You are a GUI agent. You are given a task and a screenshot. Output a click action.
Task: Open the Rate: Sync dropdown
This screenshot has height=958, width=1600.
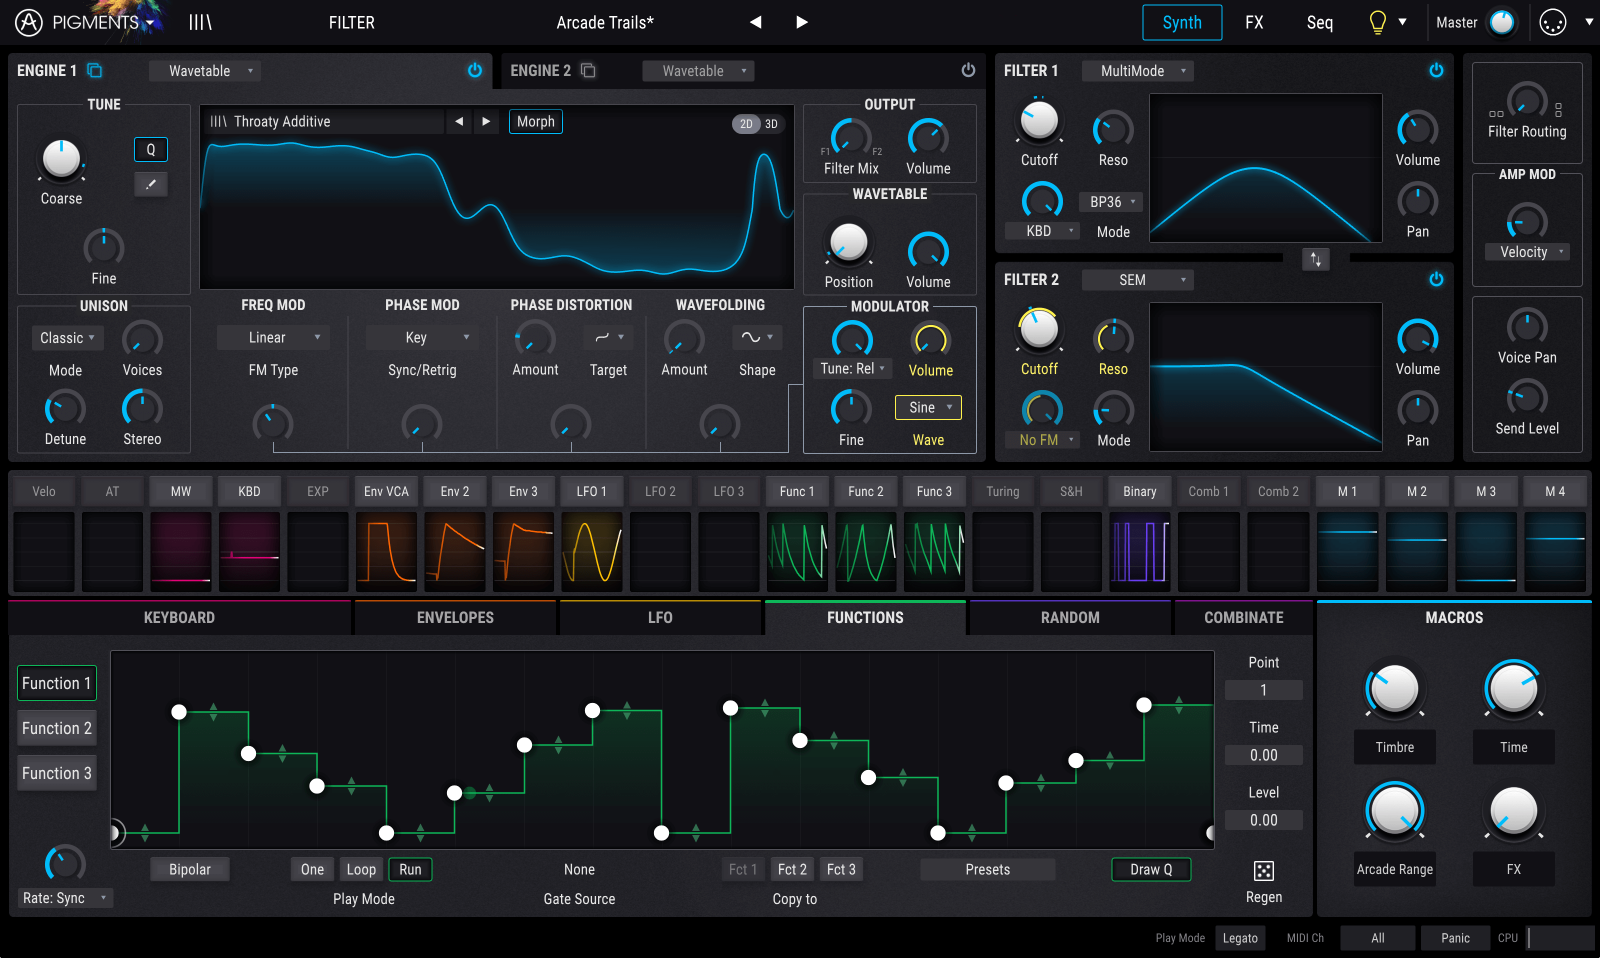[x=65, y=898]
